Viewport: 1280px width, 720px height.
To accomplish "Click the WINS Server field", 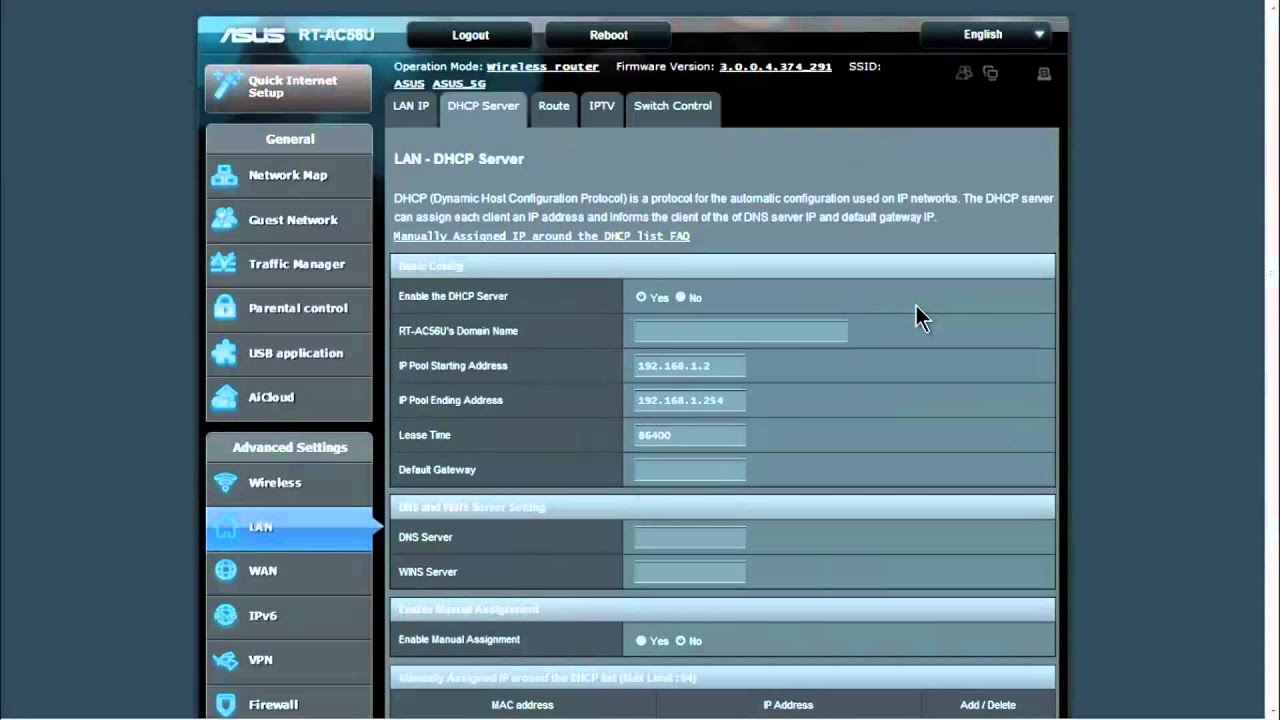I will coord(690,572).
